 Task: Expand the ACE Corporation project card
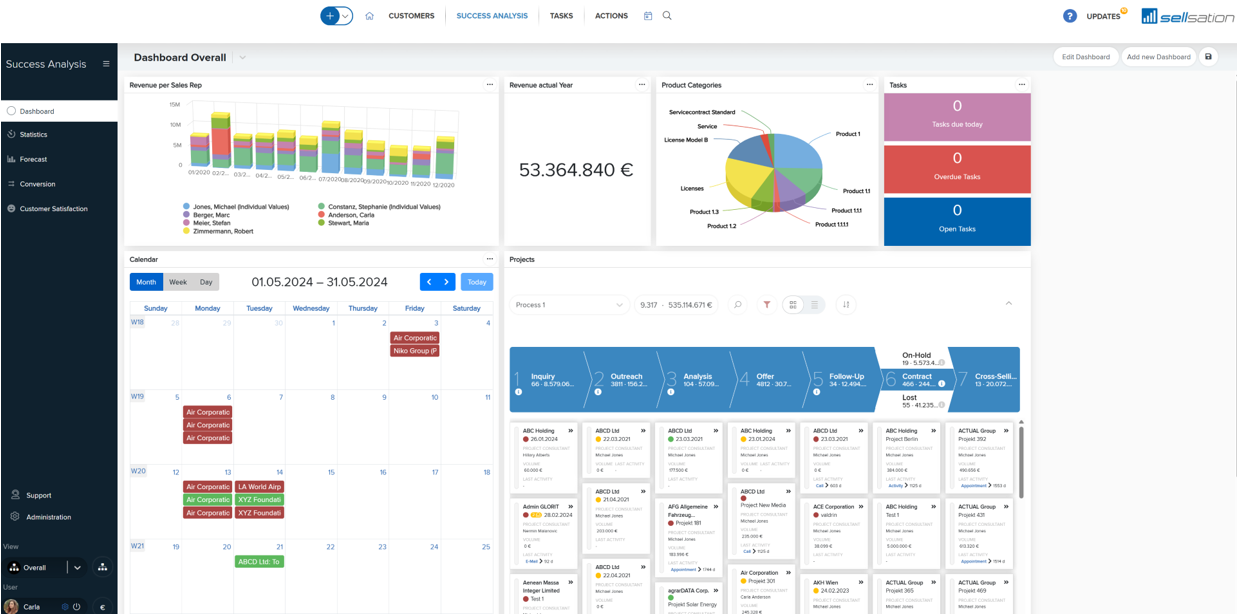tap(861, 507)
